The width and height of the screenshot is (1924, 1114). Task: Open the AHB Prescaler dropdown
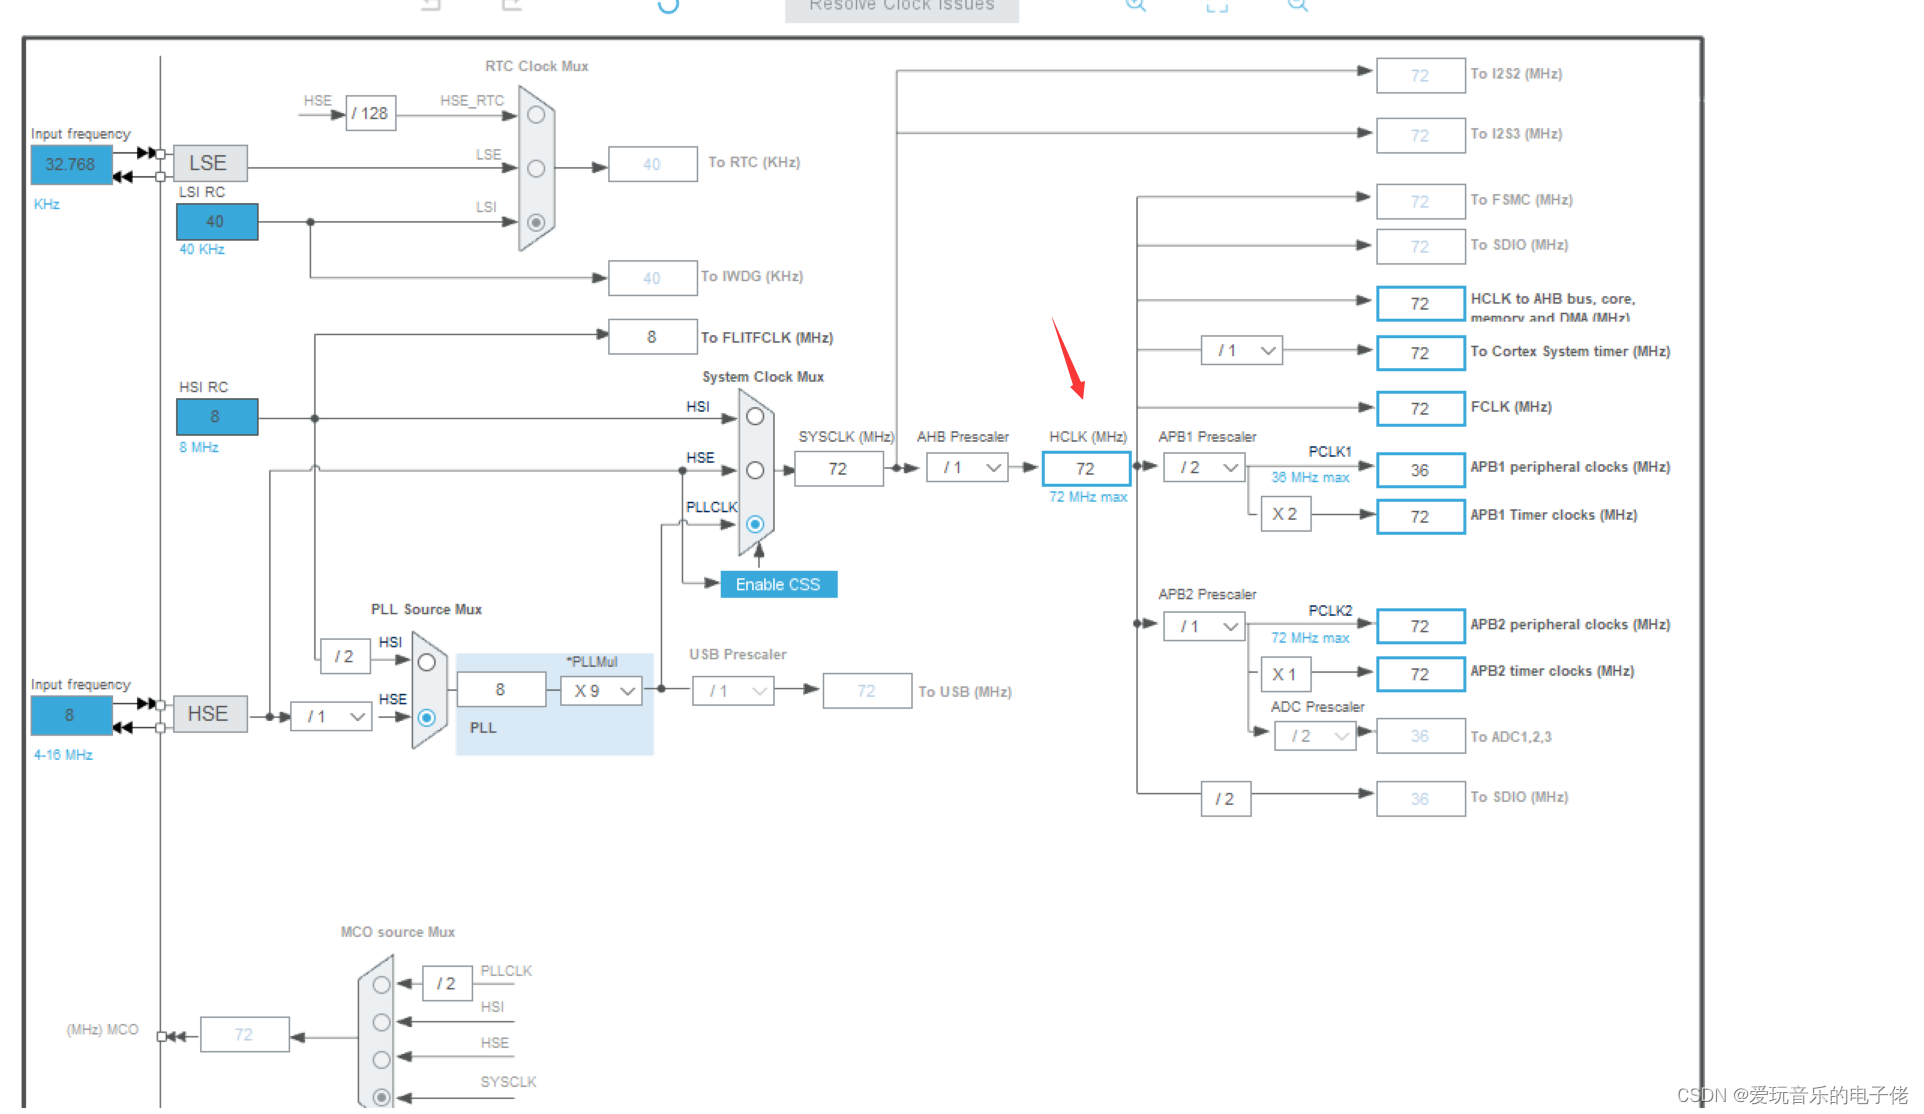(x=967, y=467)
